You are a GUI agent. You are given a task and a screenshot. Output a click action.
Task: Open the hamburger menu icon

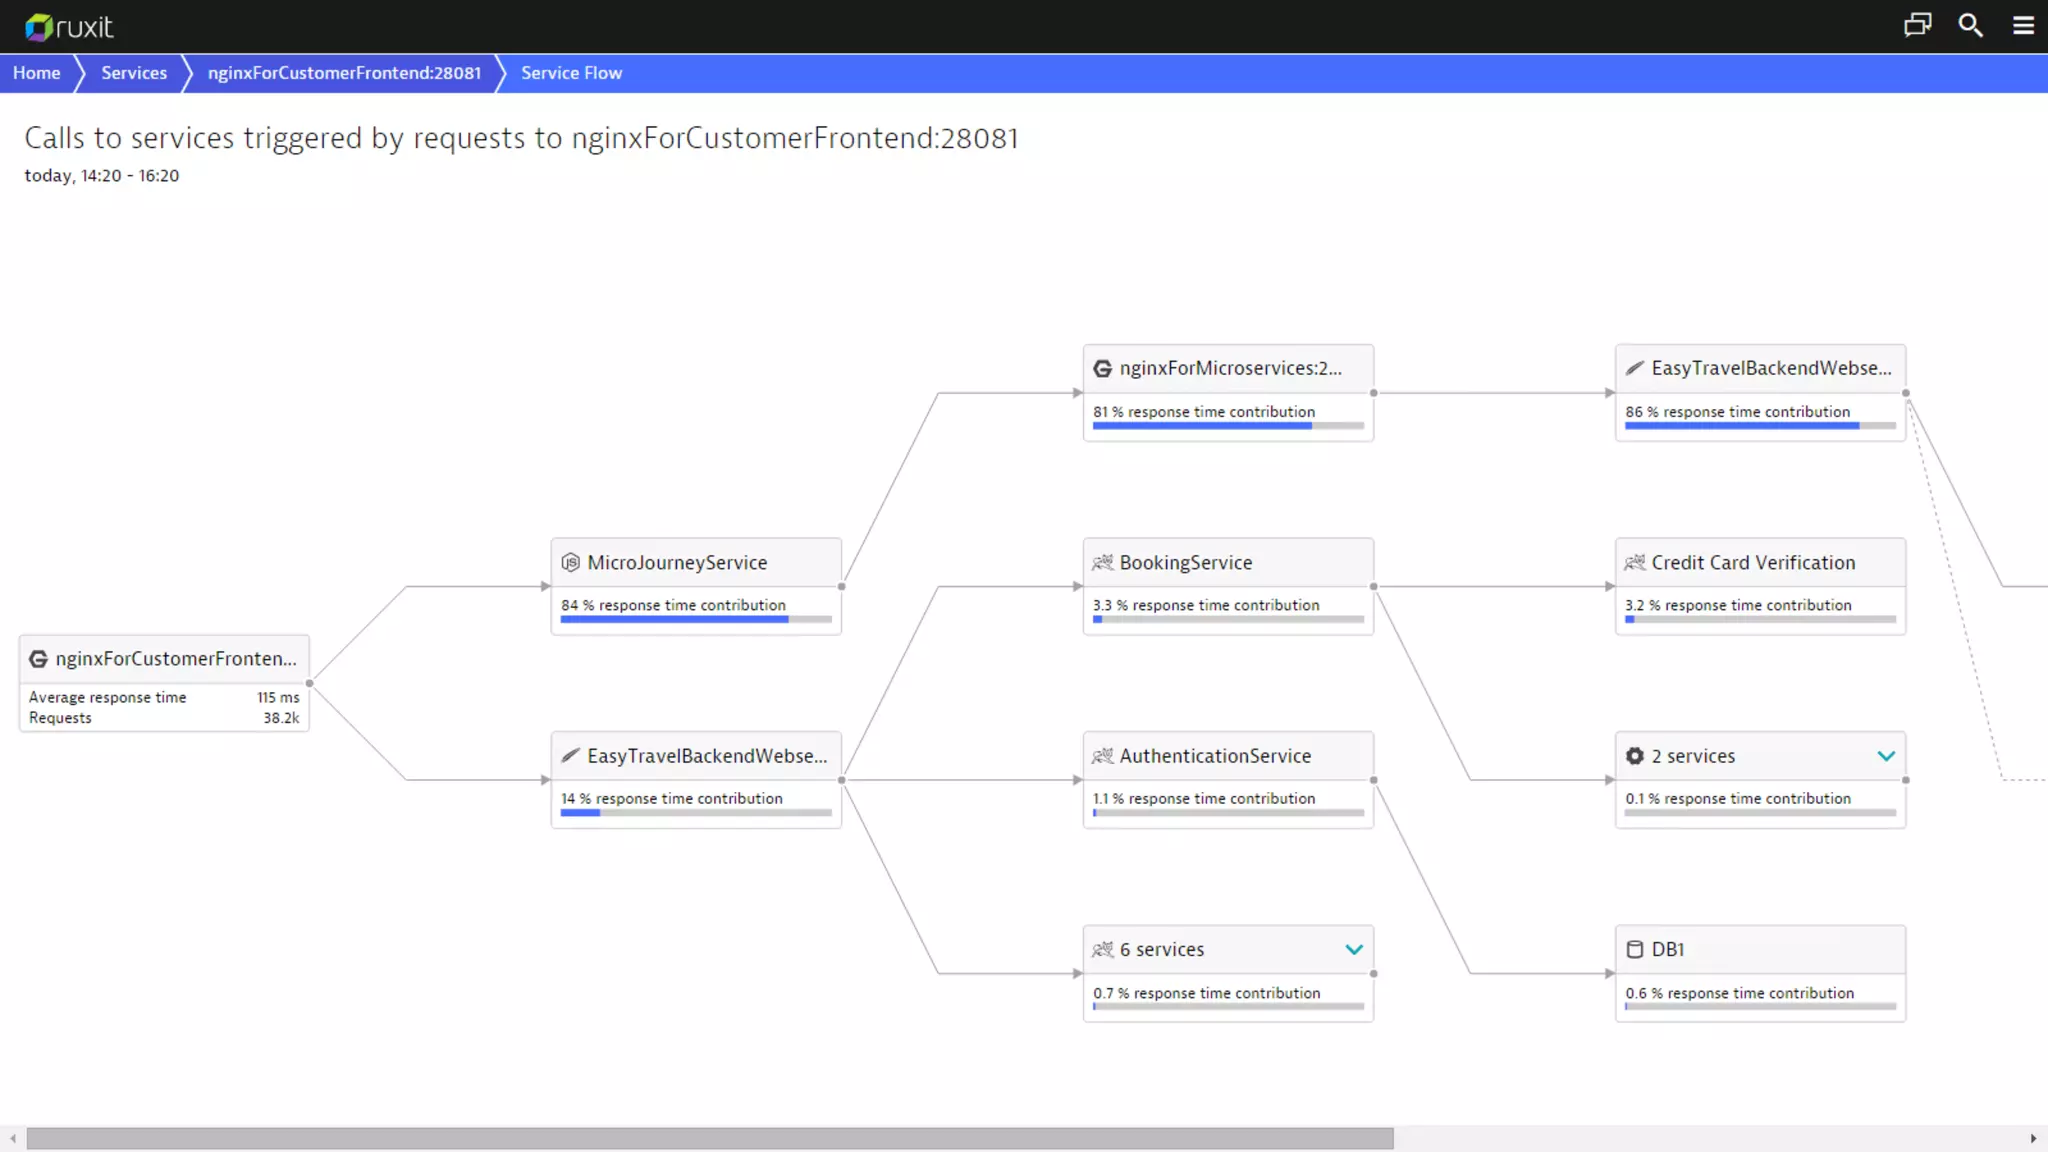point(2023,25)
